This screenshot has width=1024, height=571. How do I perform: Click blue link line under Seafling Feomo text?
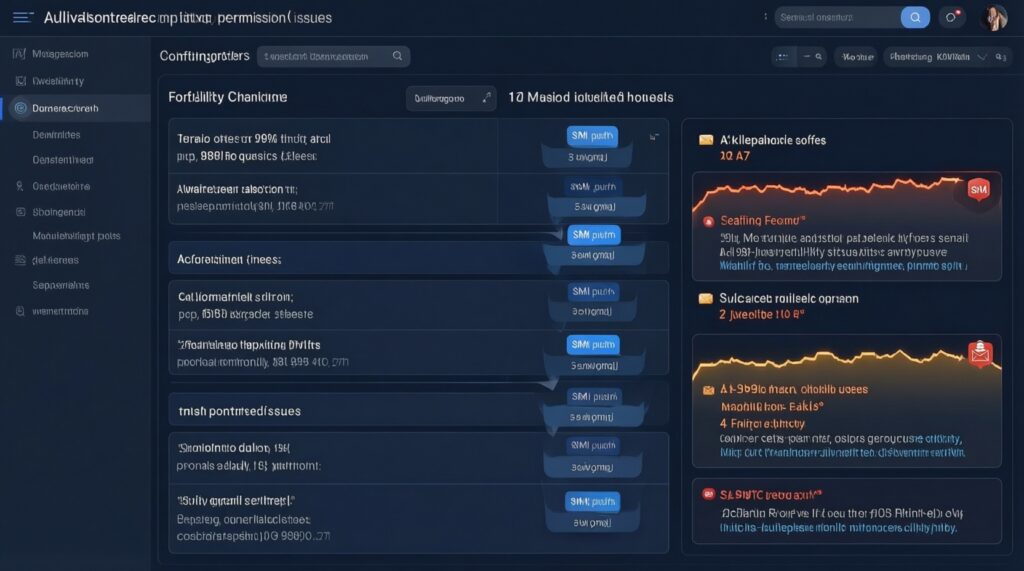[843, 266]
